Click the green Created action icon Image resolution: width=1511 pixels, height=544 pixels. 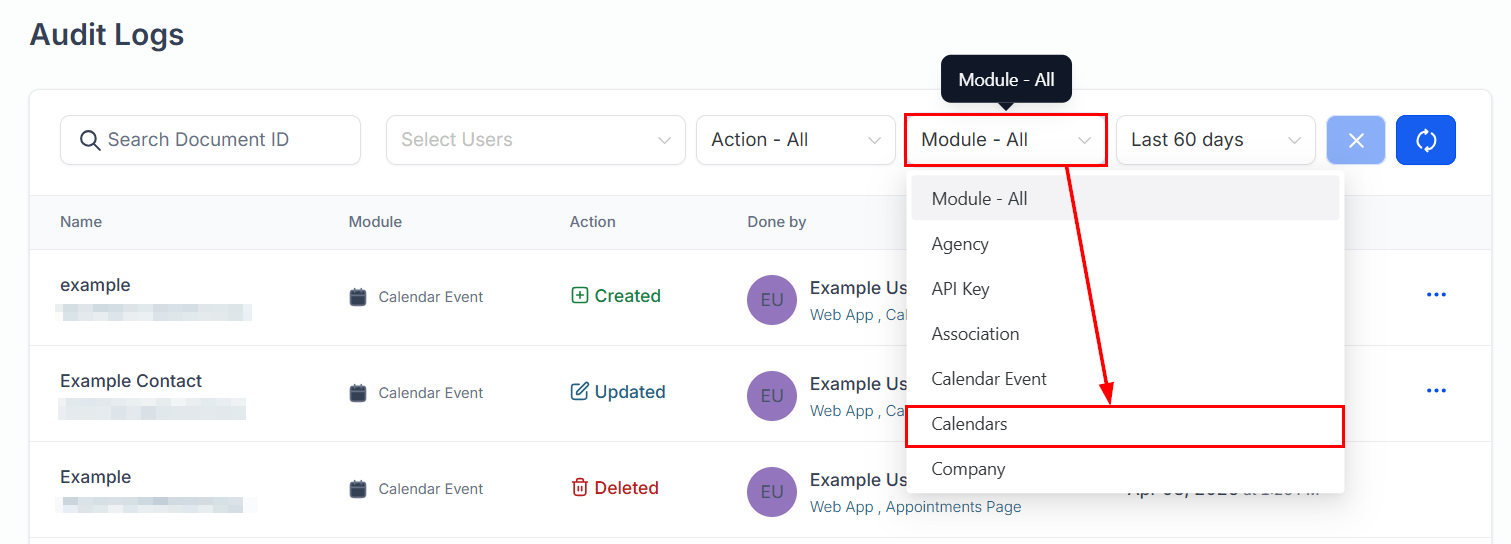[579, 296]
